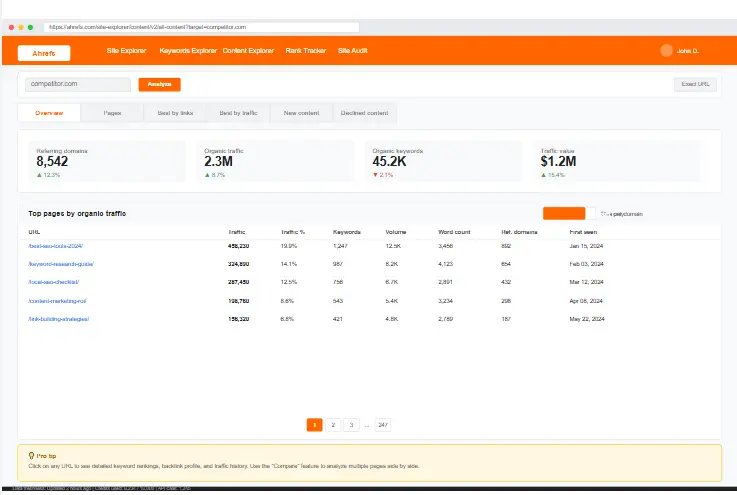Open the /best-seo-tools-2024/ URL link
The width and height of the screenshot is (737, 495).
[55, 246]
